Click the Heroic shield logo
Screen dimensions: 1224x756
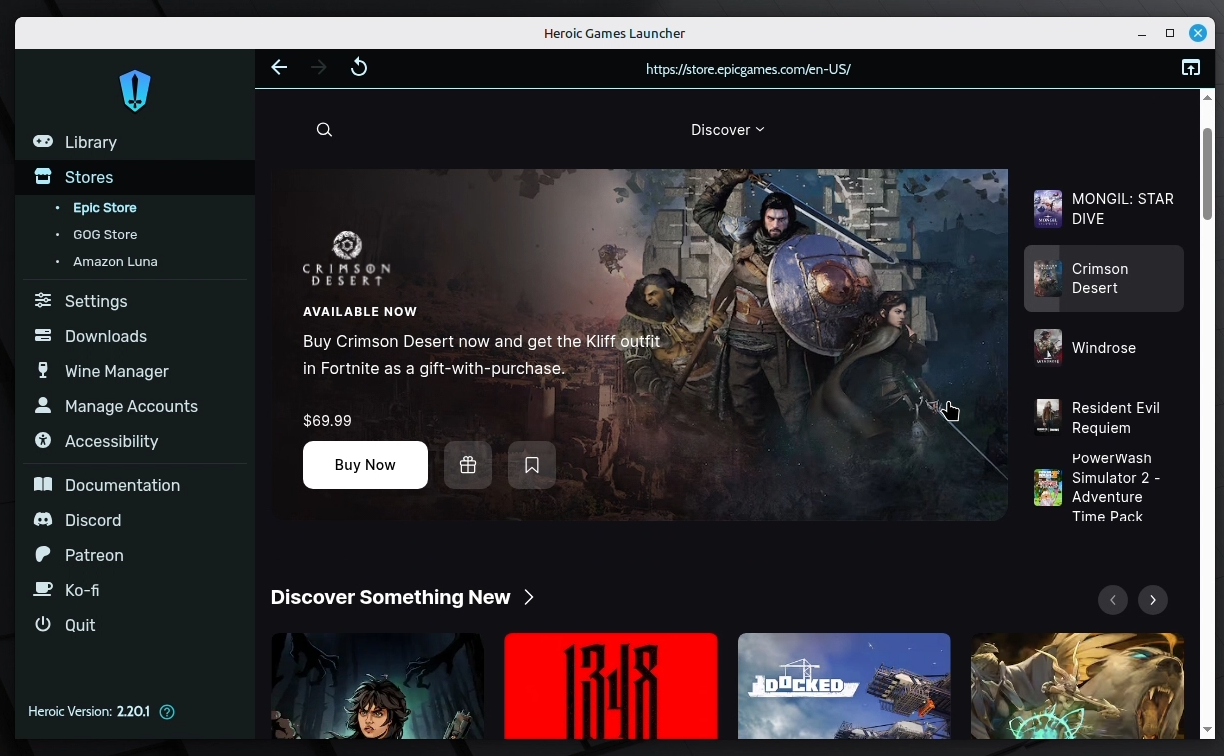(x=135, y=91)
